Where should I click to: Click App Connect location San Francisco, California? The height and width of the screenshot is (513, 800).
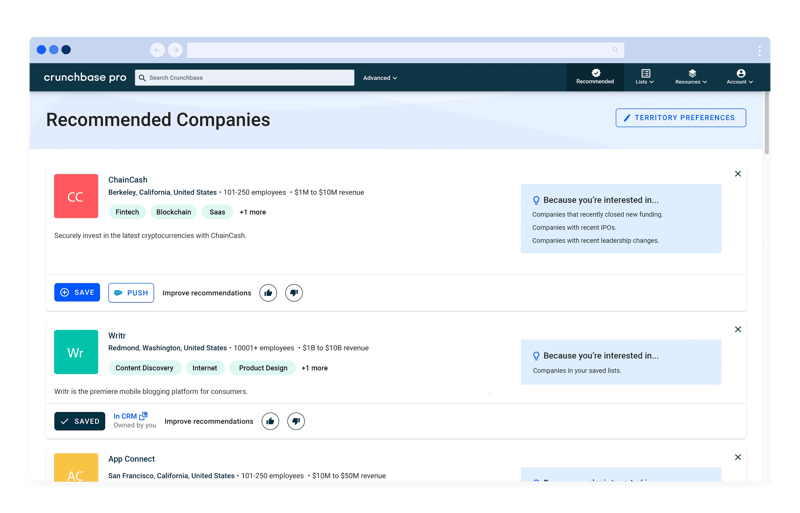[171, 475]
